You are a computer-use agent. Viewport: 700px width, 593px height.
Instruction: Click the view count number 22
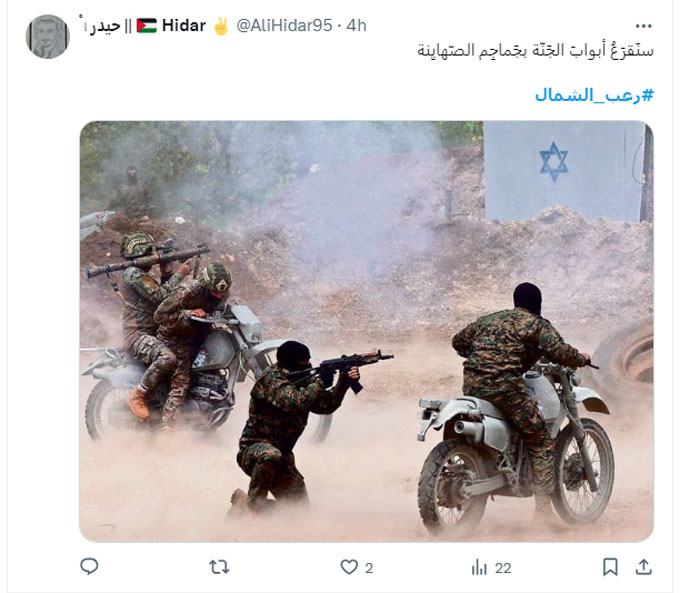click(x=503, y=568)
